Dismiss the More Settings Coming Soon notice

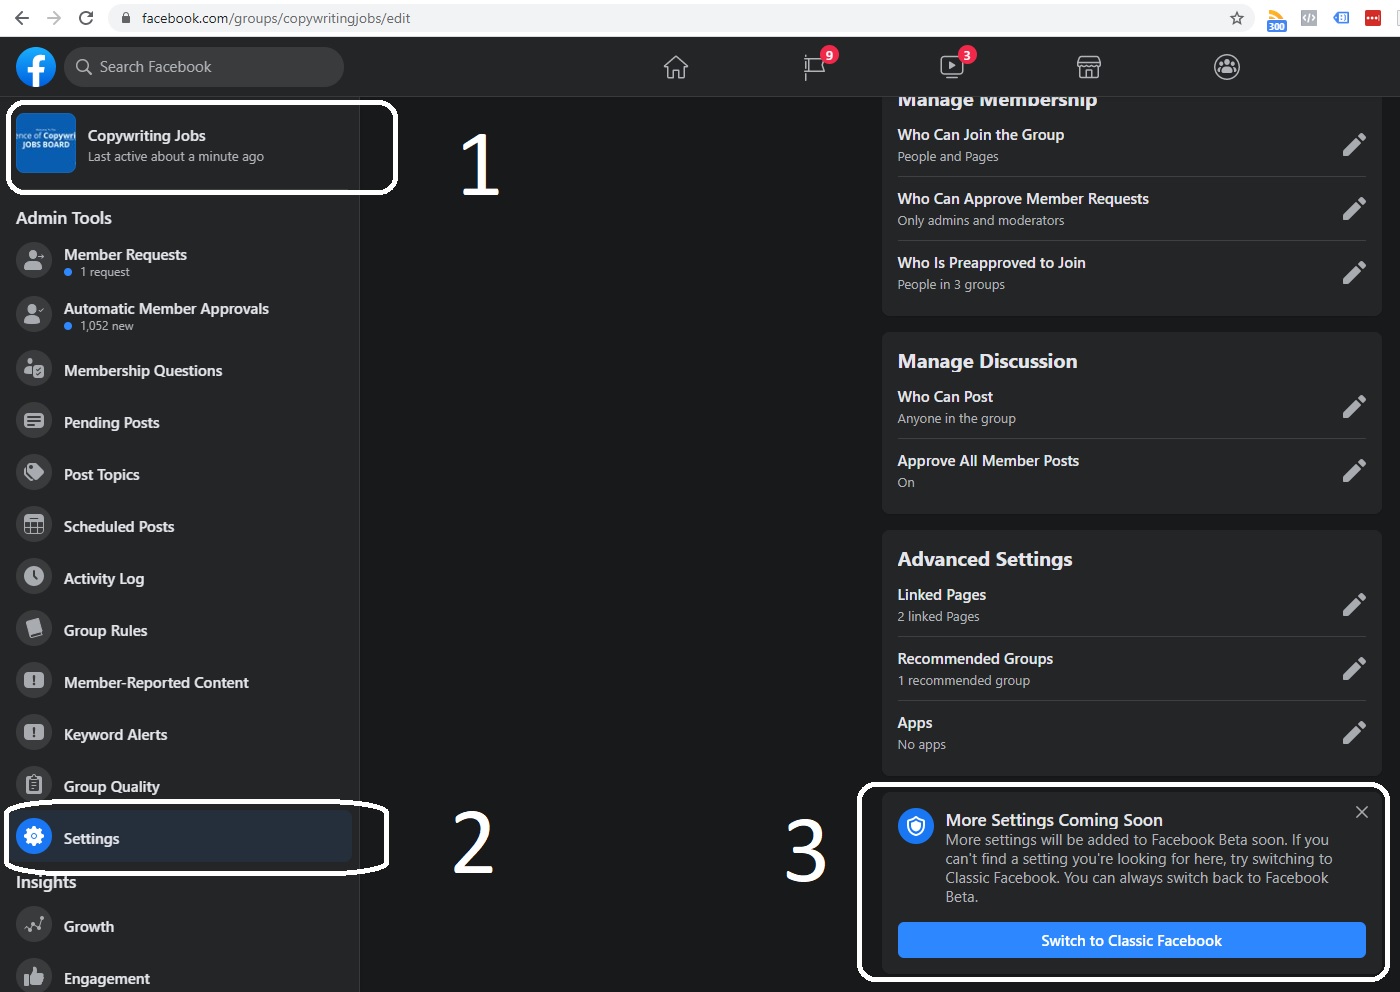1361,812
